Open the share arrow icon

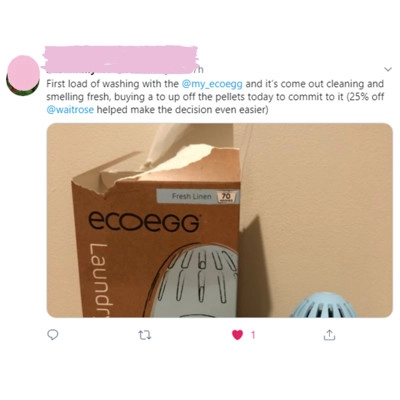click(329, 335)
